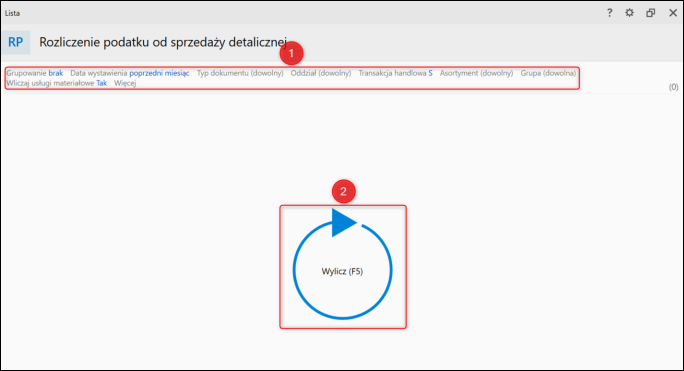Screen dimensions: 684x371
Task: Open Data wystawienia poprzedni miesiąc filter
Action: point(130,73)
